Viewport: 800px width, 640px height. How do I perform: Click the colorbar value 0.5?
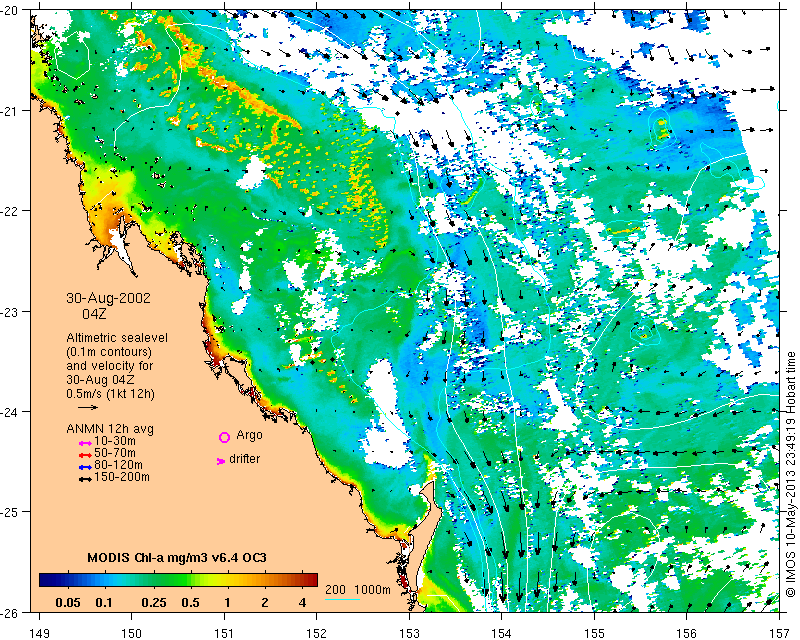[x=190, y=603]
